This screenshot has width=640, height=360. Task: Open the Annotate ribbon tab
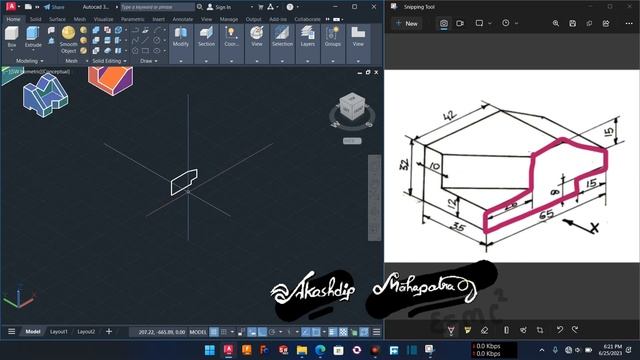tap(182, 19)
